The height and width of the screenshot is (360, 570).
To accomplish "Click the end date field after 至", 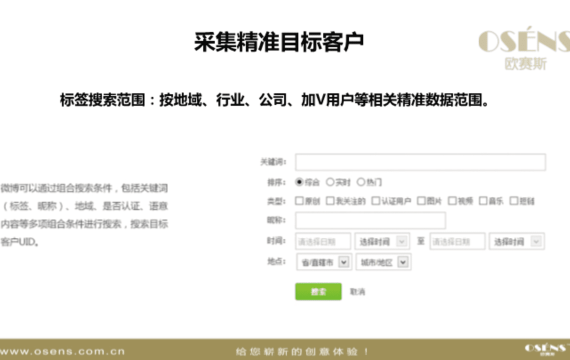I will tap(457, 241).
